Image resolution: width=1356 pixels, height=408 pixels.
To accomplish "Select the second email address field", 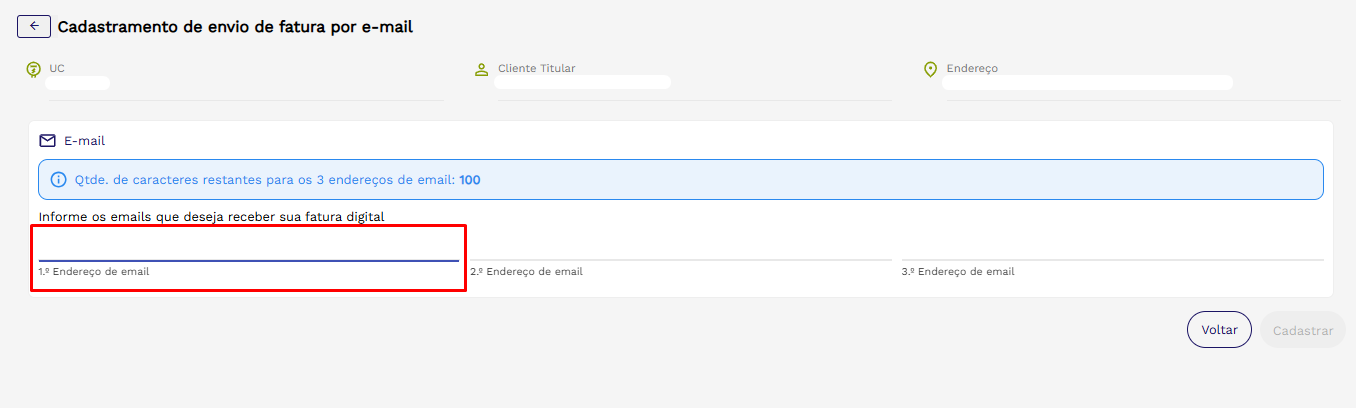I will click(x=680, y=248).
